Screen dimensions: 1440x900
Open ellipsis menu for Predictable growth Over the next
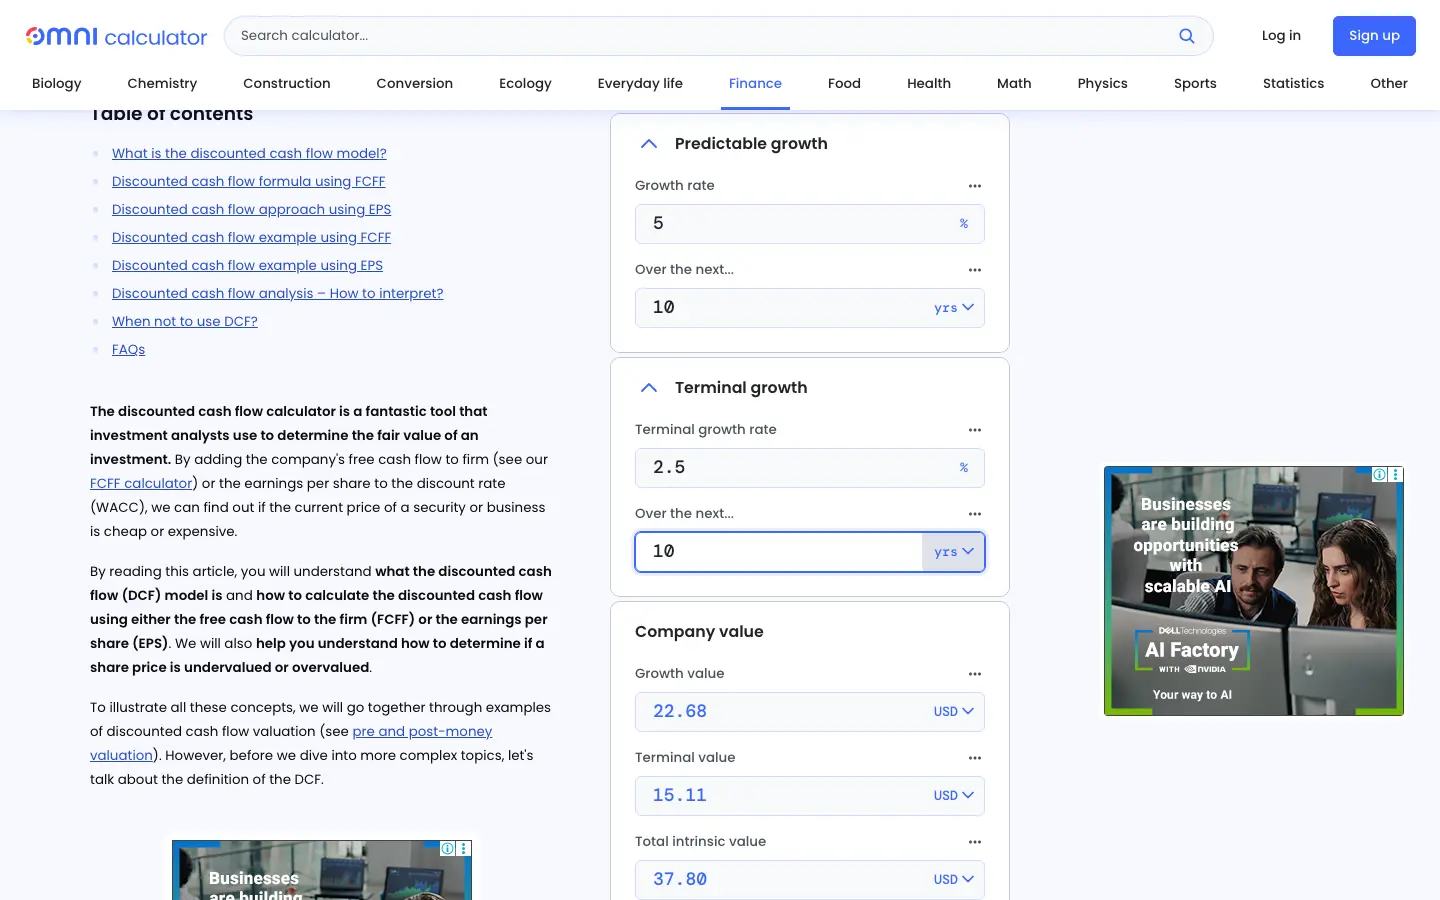point(975,270)
